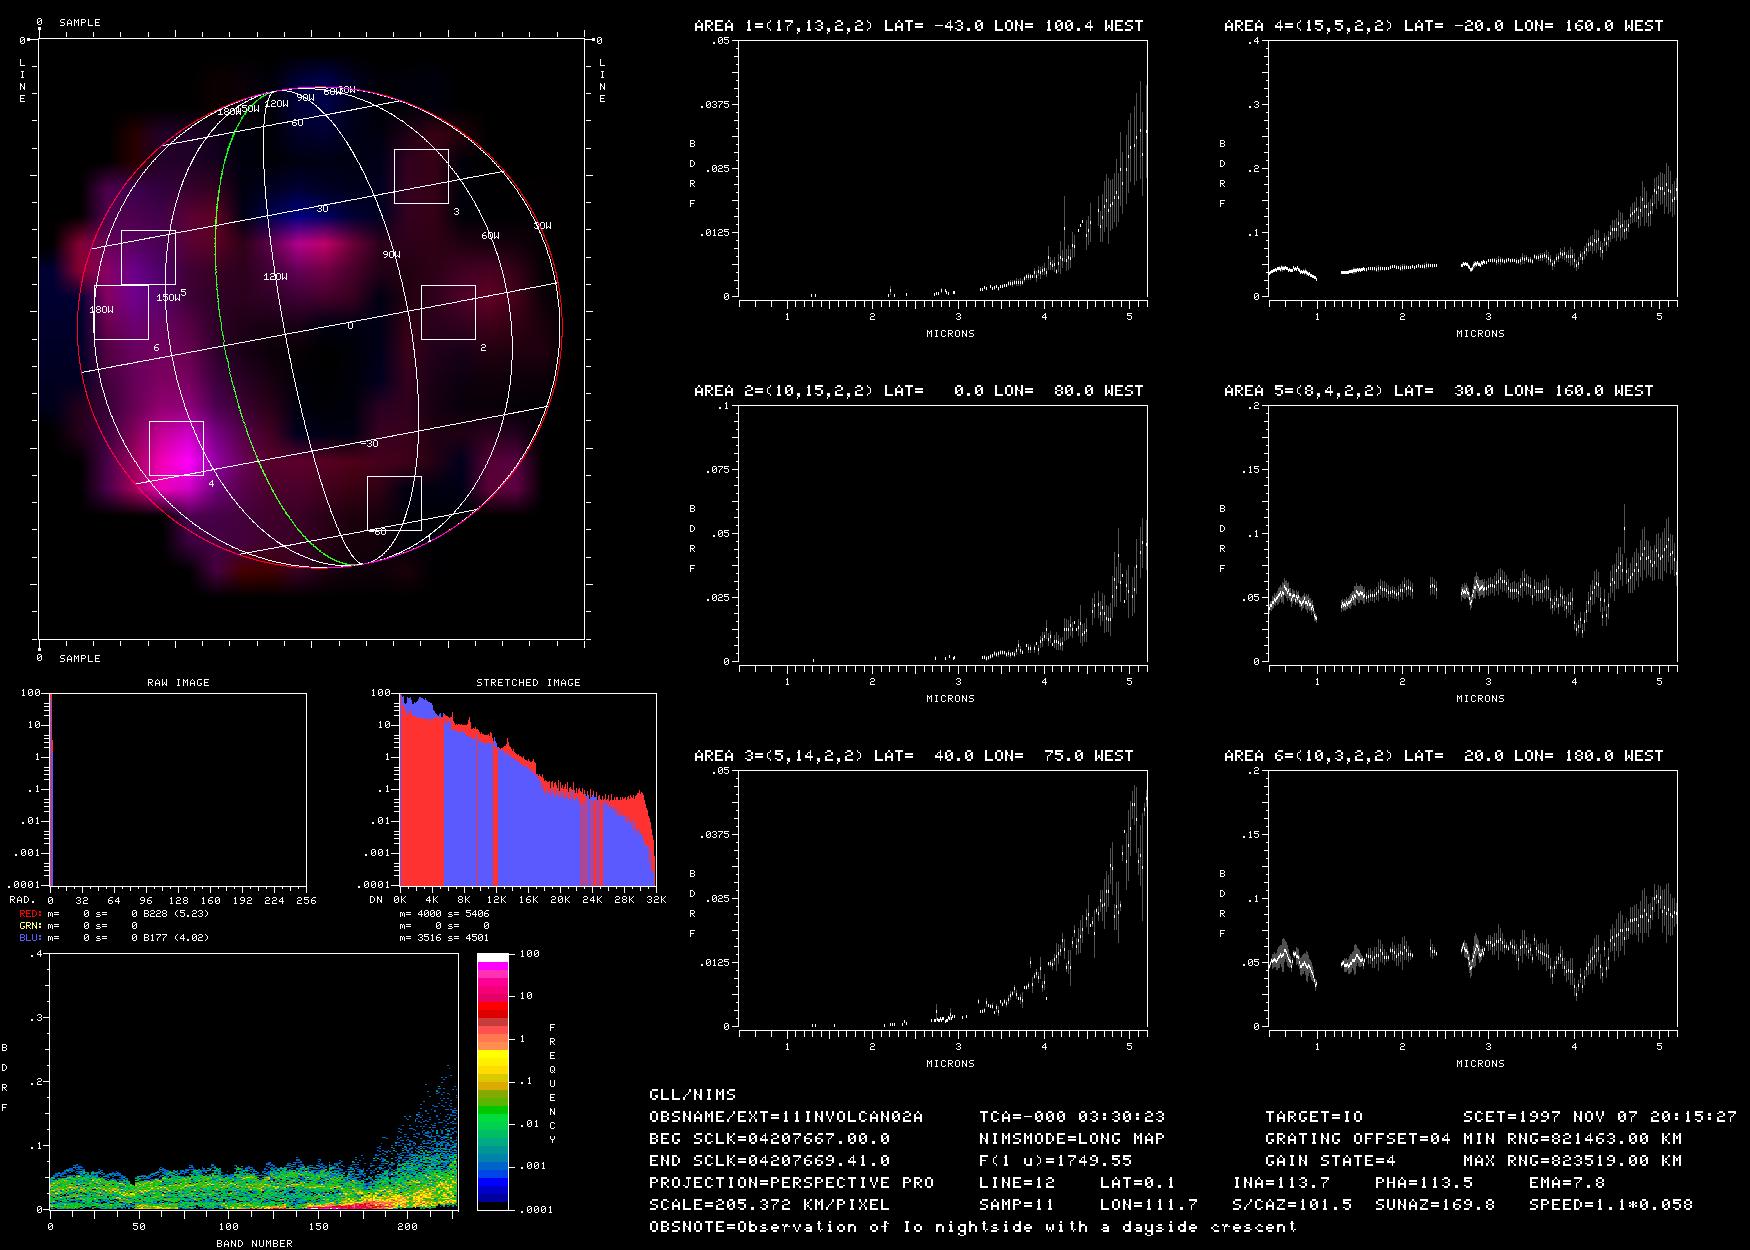This screenshot has height=1250, width=1750.
Task: Click the Area 5 spectrum plot
Action: (1473, 534)
